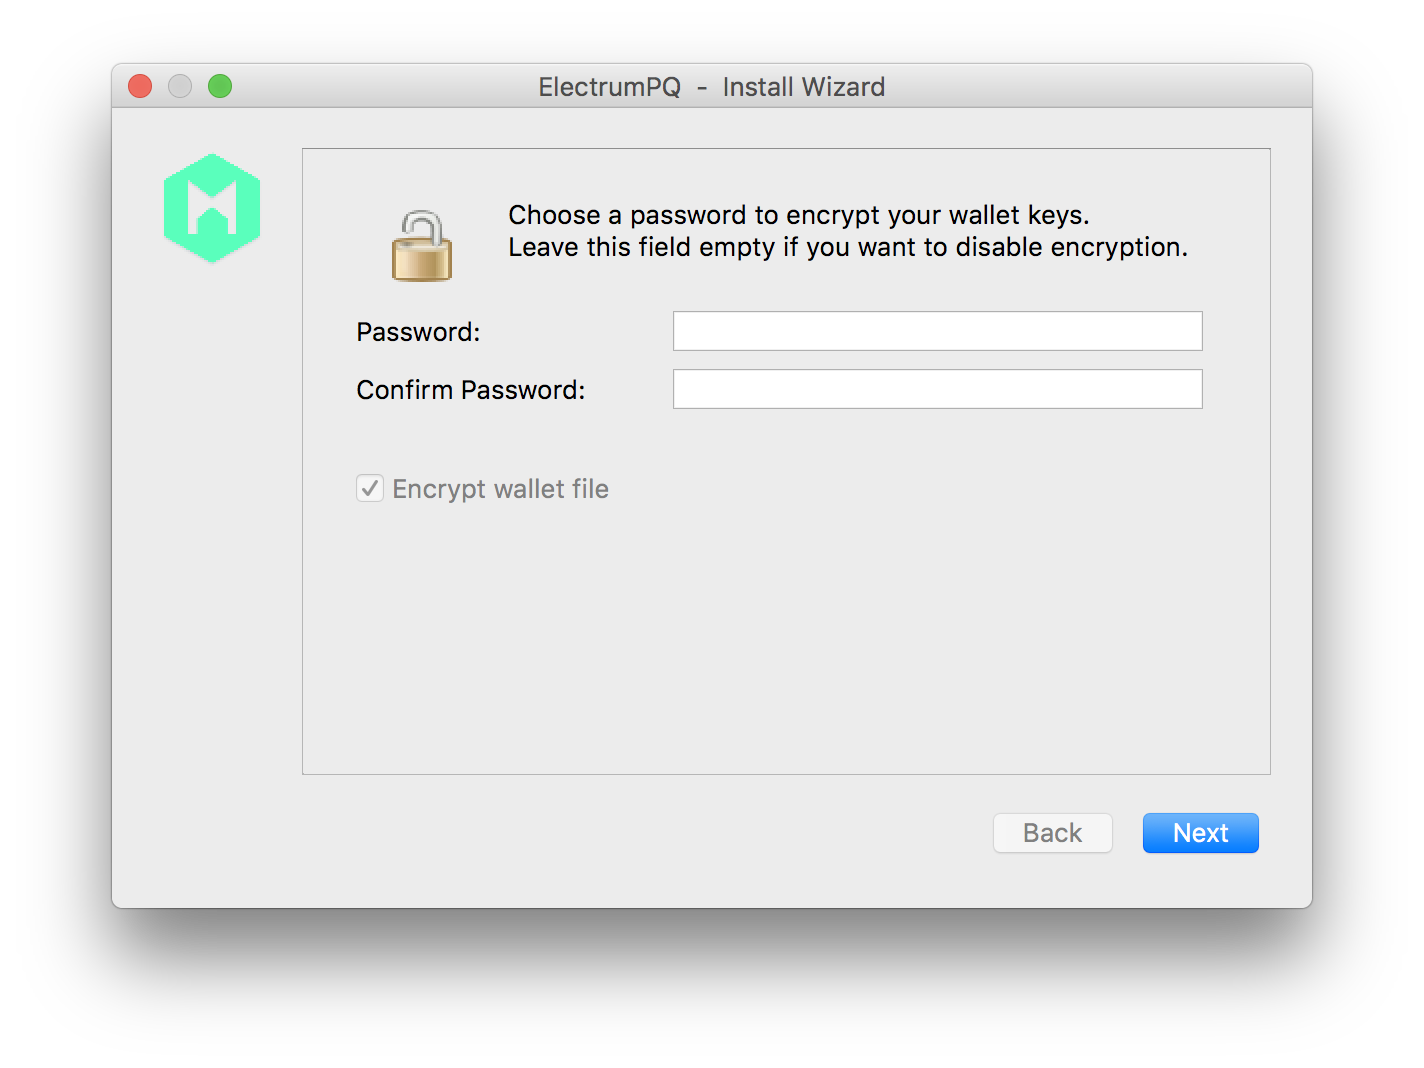This screenshot has height=1068, width=1424.
Task: Click the empty space left of Back button
Action: [x=640, y=833]
